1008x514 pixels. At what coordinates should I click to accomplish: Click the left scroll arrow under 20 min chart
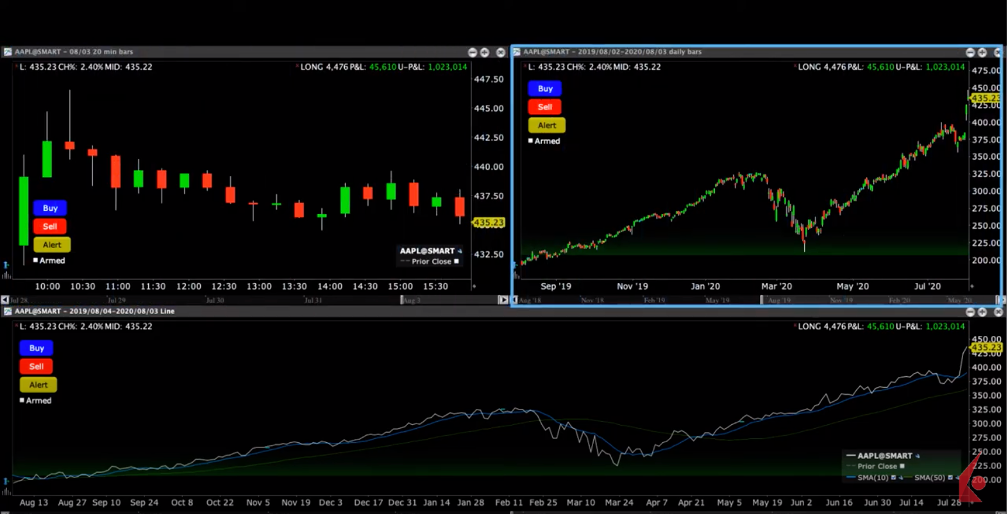[x=6, y=299]
